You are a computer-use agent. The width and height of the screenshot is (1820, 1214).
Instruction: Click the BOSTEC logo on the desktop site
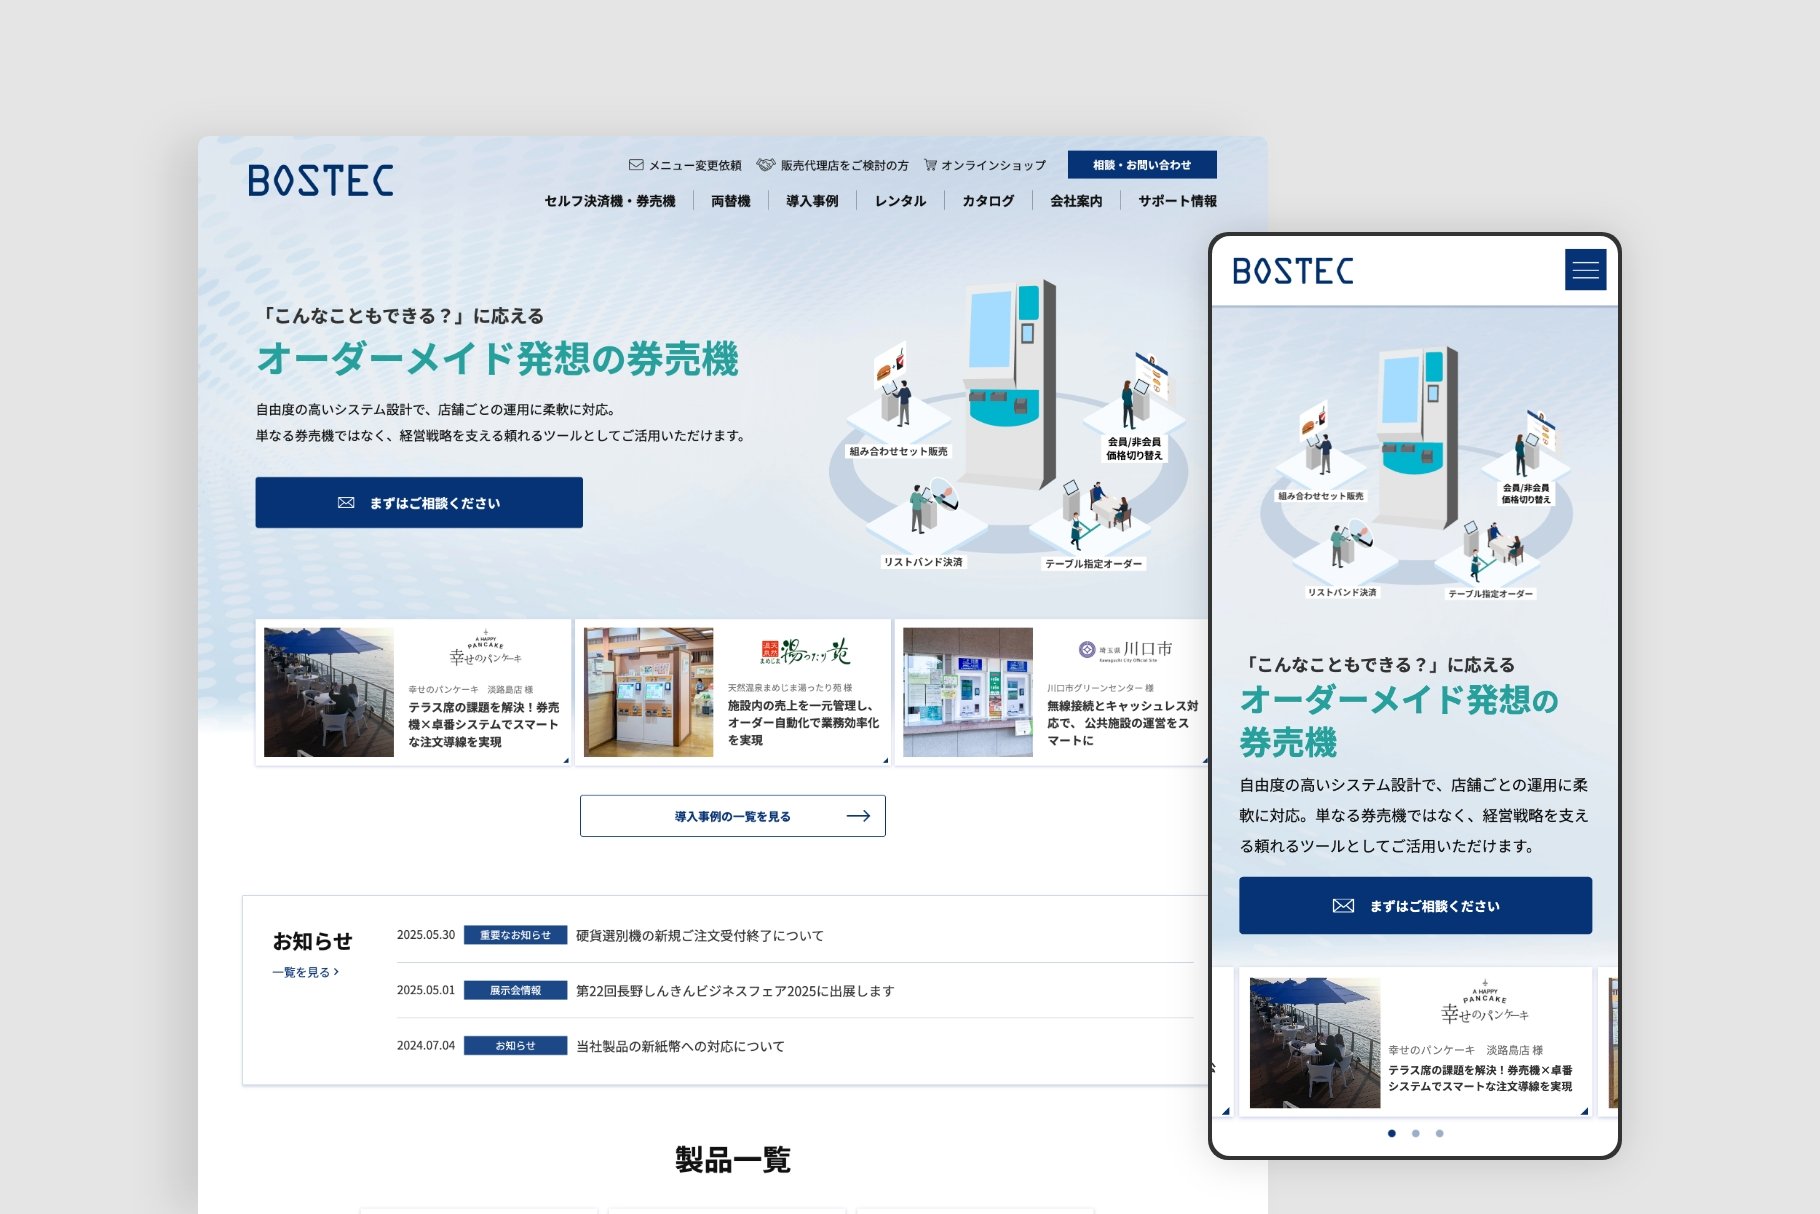point(320,181)
